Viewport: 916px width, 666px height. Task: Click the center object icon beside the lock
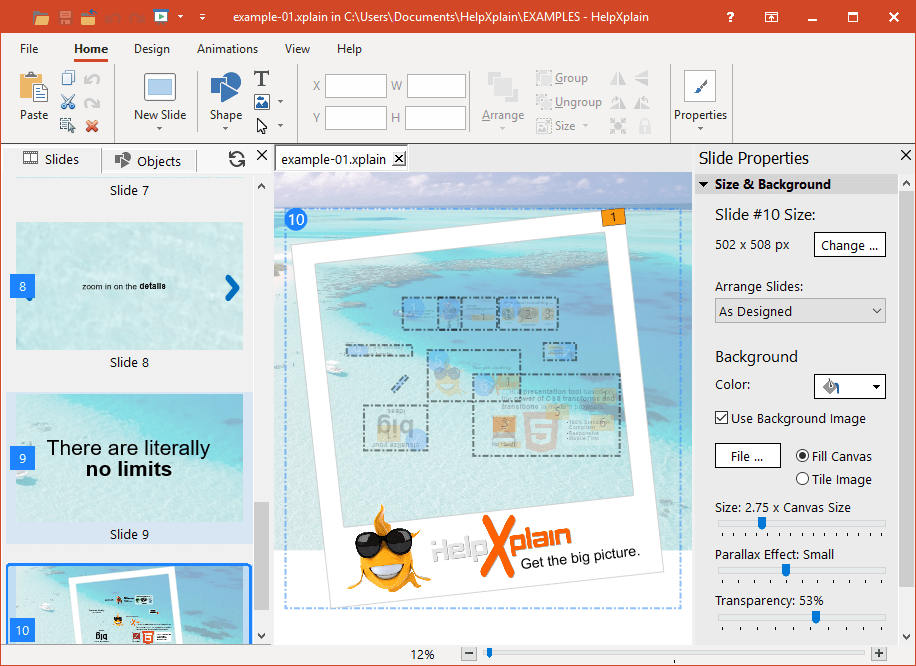618,126
